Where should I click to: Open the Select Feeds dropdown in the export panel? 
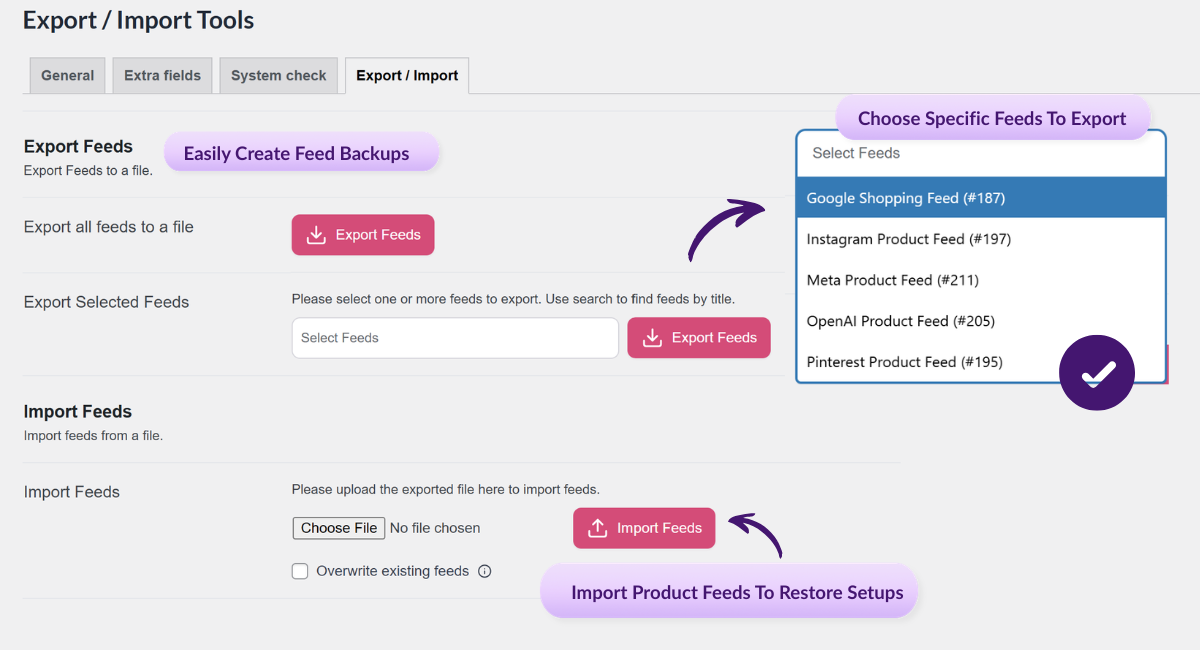pos(980,153)
